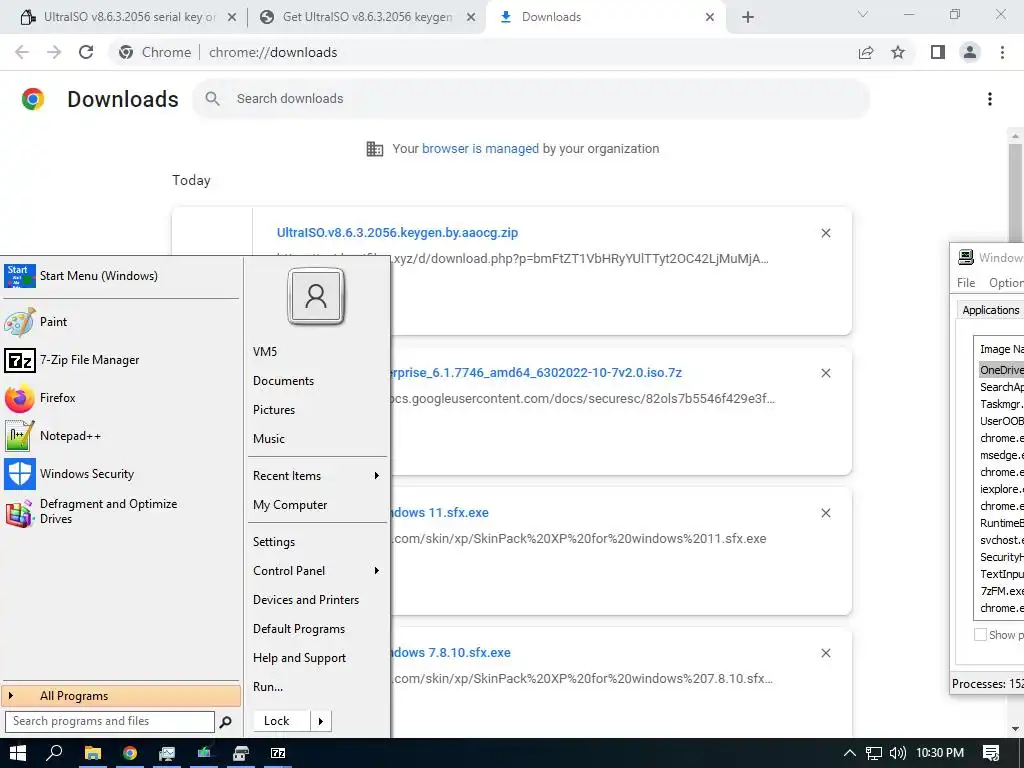
Task: Open Music from the Start menu
Action: click(268, 439)
